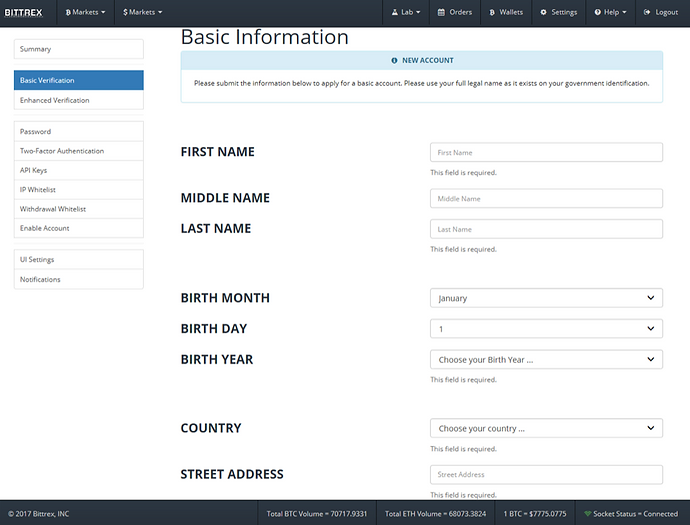Open the Bitcoin Markets dropdown menu

coord(85,12)
